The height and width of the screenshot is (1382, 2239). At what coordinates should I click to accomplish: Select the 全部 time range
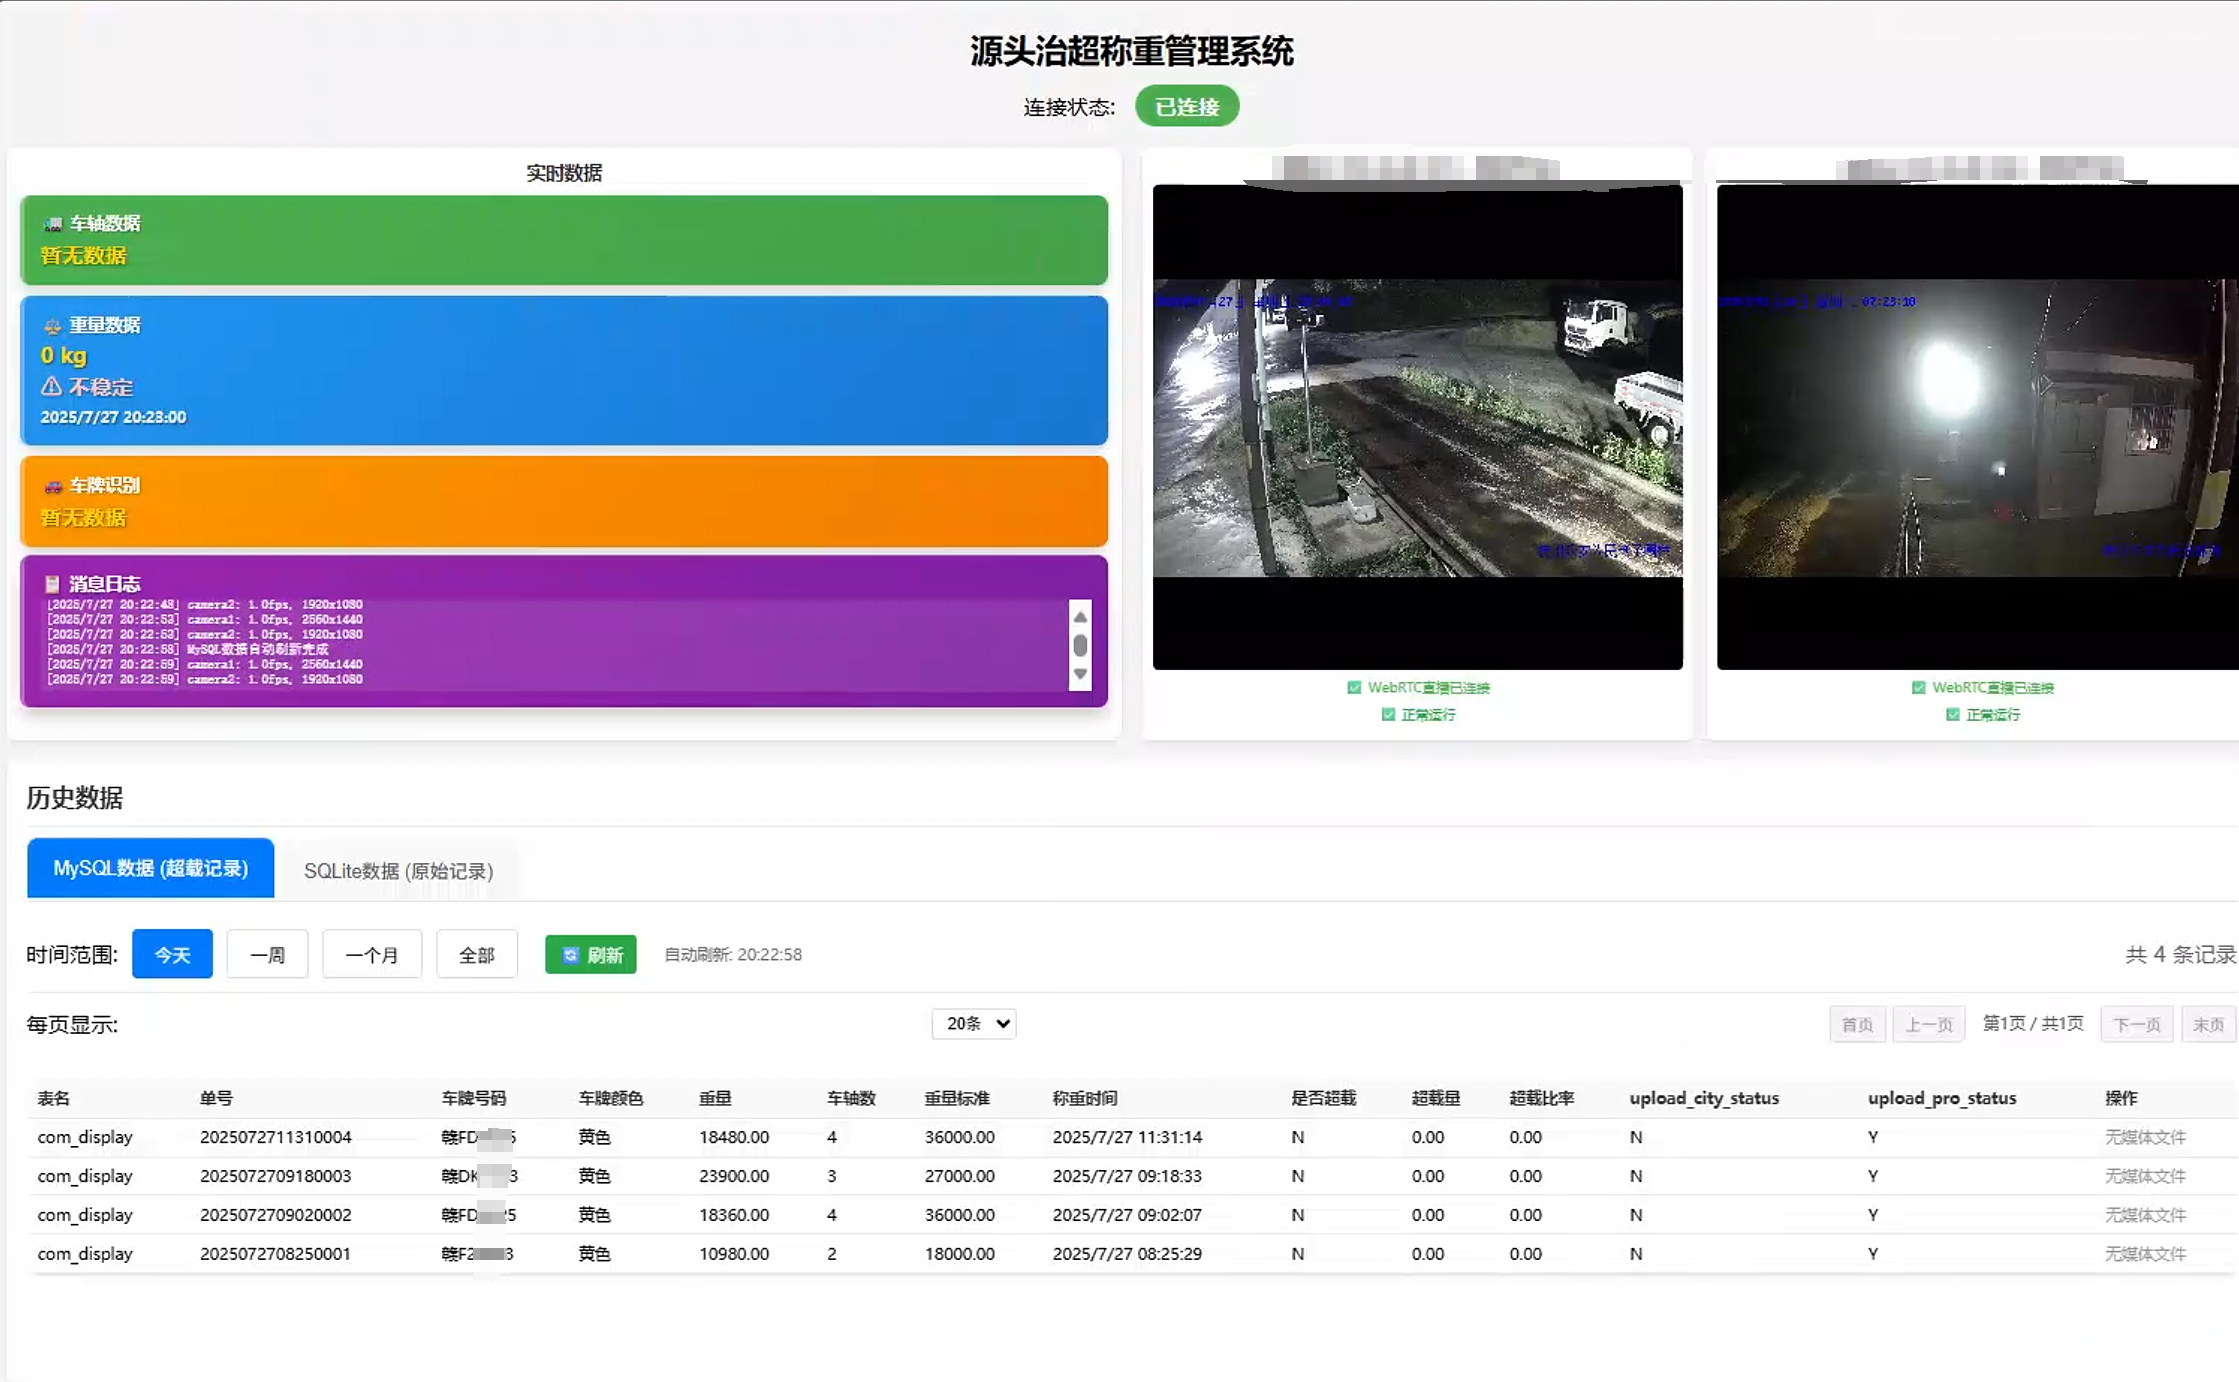pyautogui.click(x=477, y=955)
